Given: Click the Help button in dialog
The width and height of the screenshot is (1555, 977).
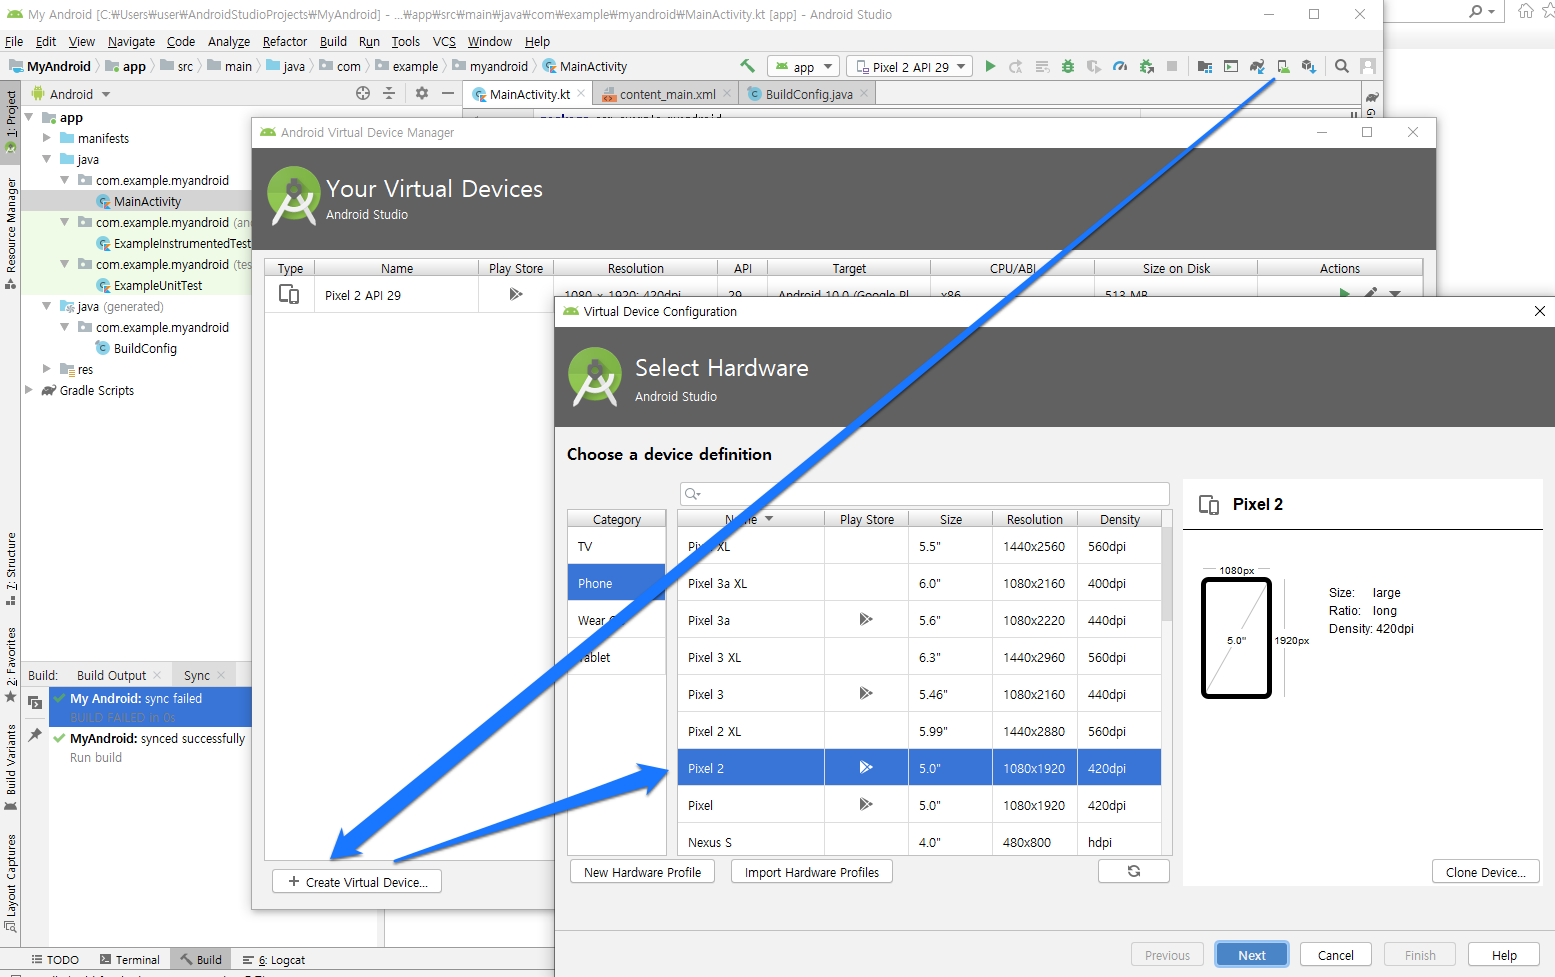Looking at the screenshot, I should tap(1504, 954).
